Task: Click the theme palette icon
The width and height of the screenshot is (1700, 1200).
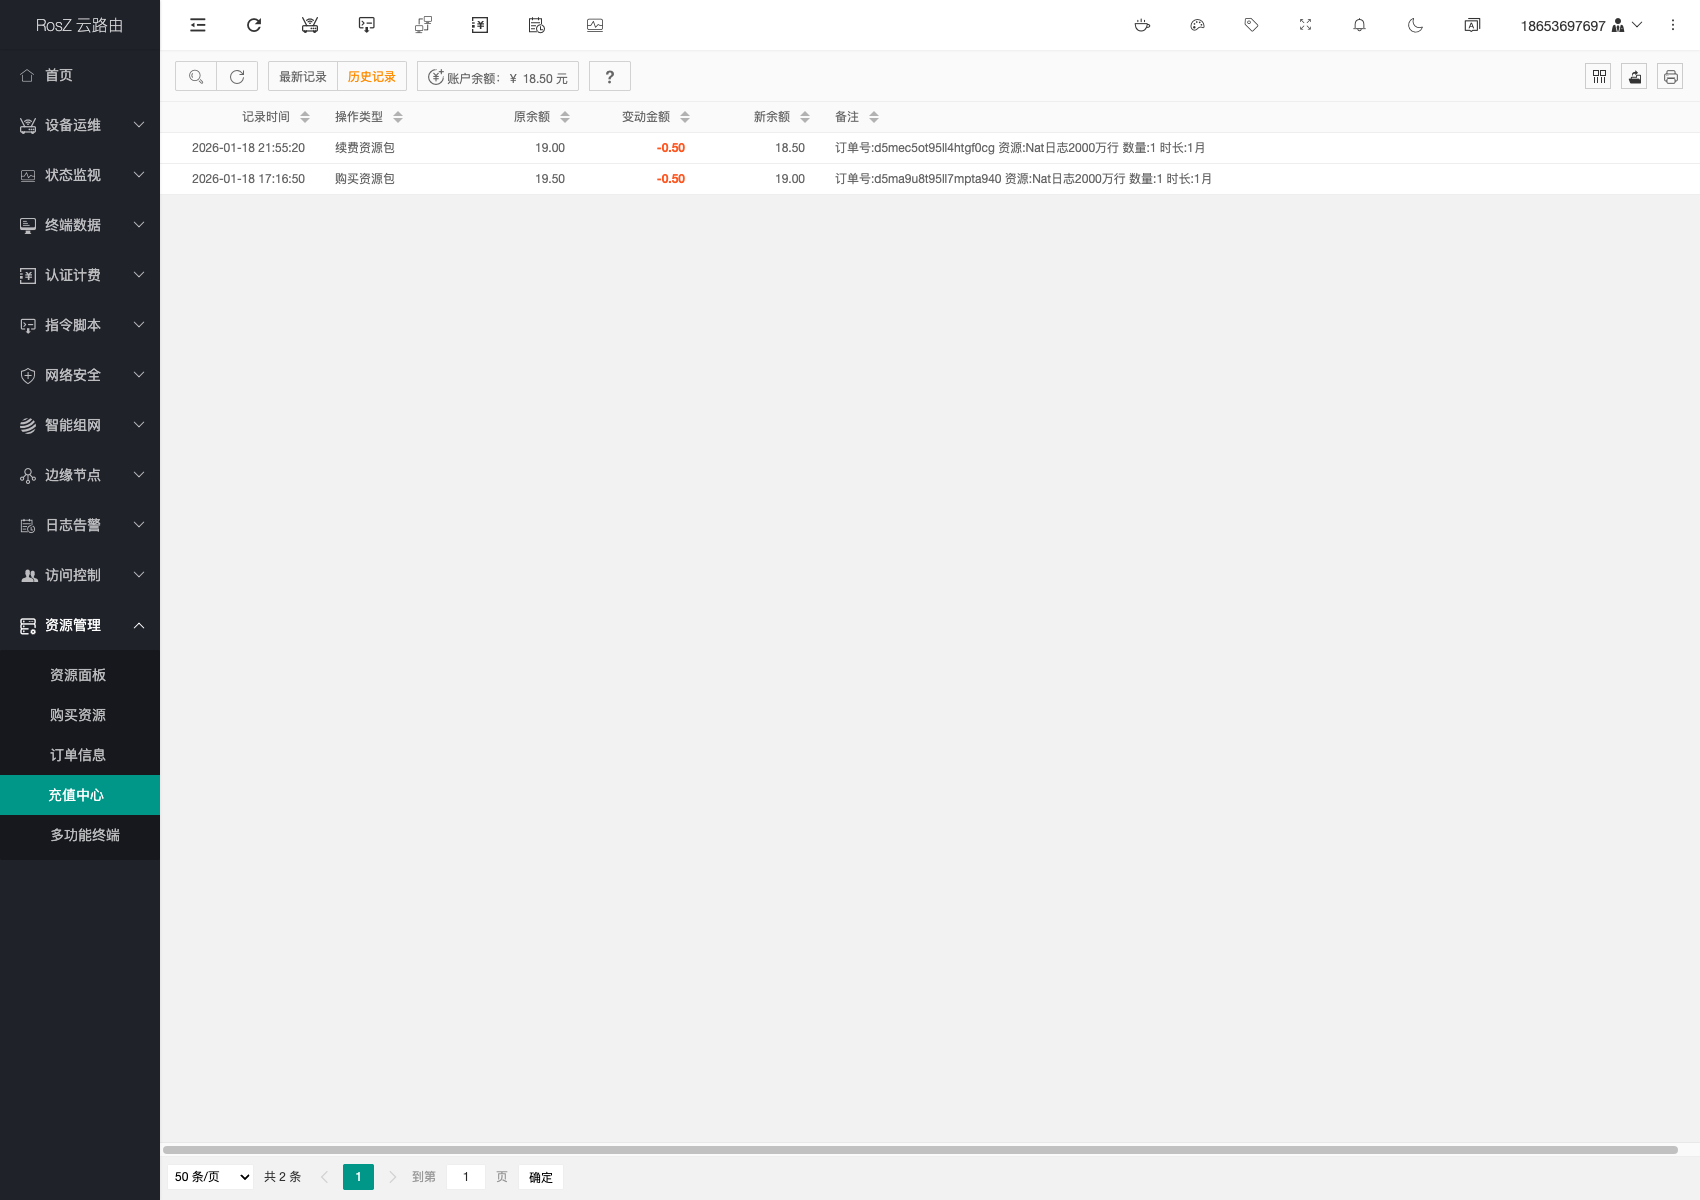Action: [1197, 25]
